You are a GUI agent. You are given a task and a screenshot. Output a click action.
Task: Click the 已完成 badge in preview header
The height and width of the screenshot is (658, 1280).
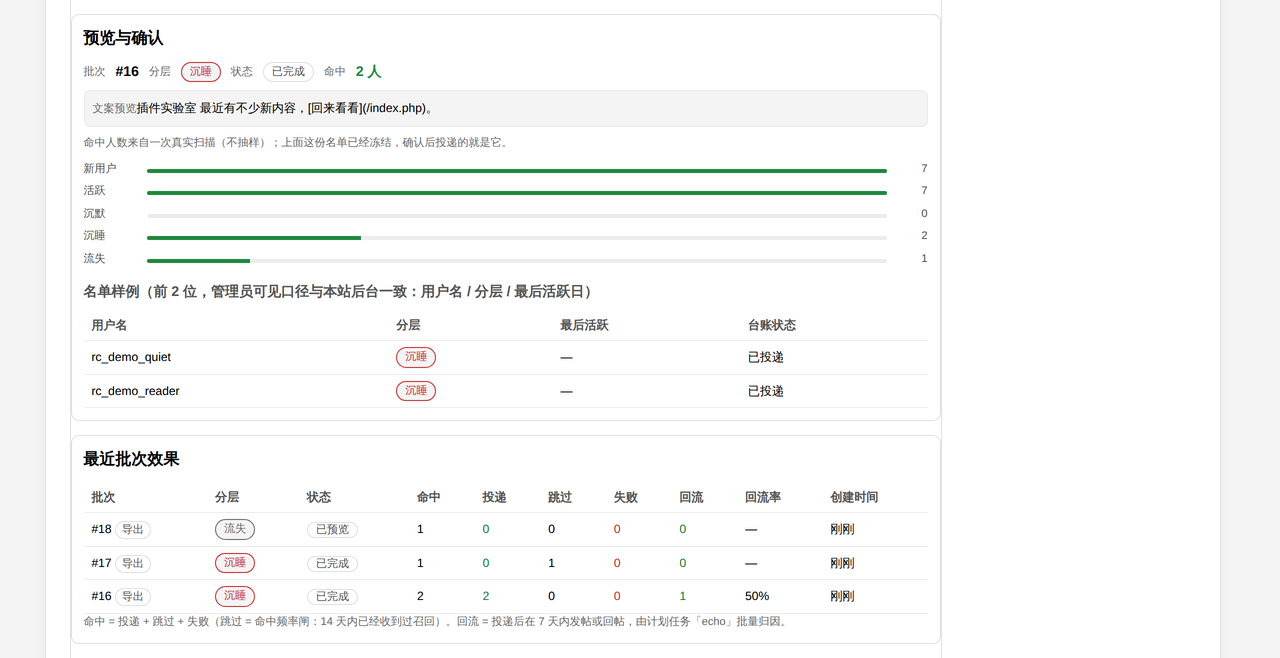point(288,72)
